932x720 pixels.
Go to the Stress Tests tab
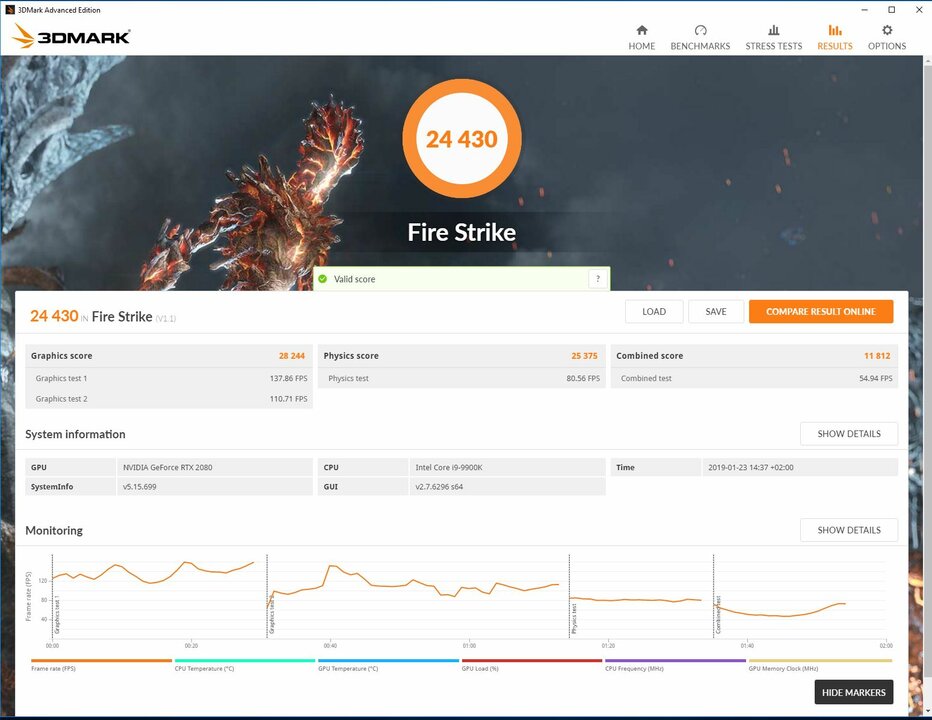coord(773,37)
